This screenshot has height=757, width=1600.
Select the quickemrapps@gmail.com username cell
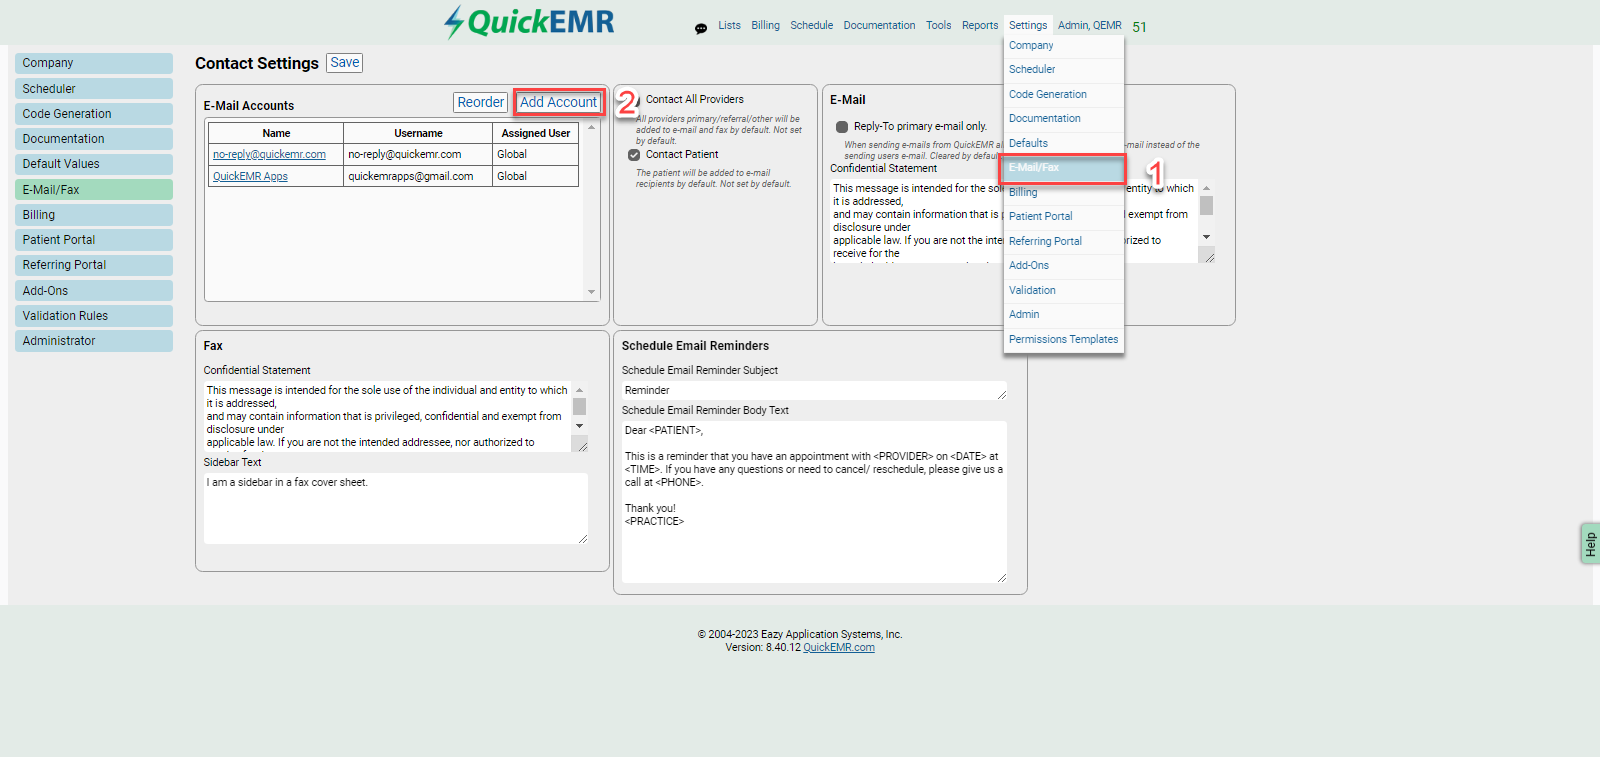418,177
